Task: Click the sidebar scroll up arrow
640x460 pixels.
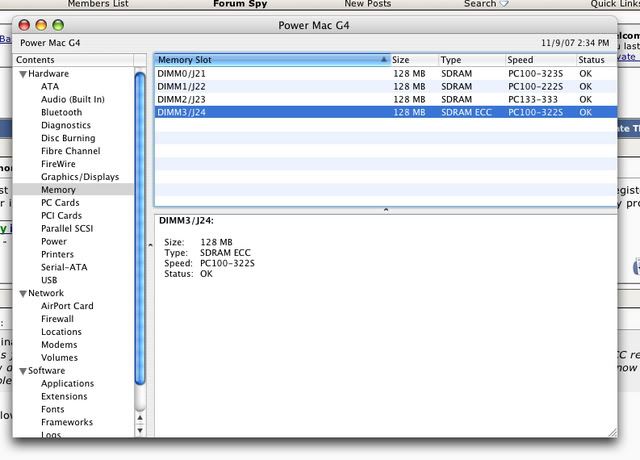Action: click(x=140, y=418)
